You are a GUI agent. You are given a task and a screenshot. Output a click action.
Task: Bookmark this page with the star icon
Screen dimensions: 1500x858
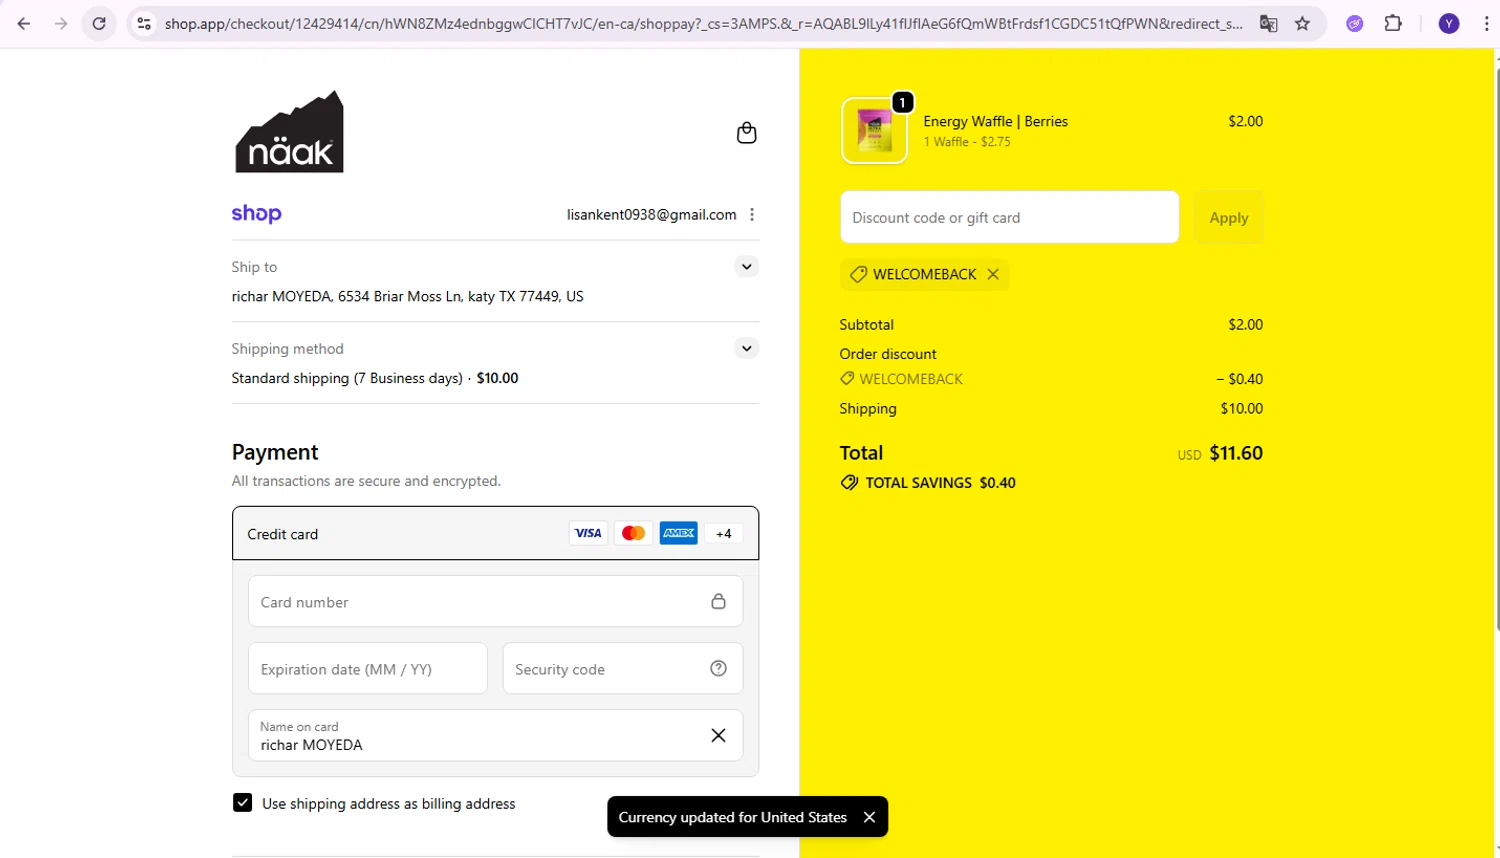pos(1302,23)
